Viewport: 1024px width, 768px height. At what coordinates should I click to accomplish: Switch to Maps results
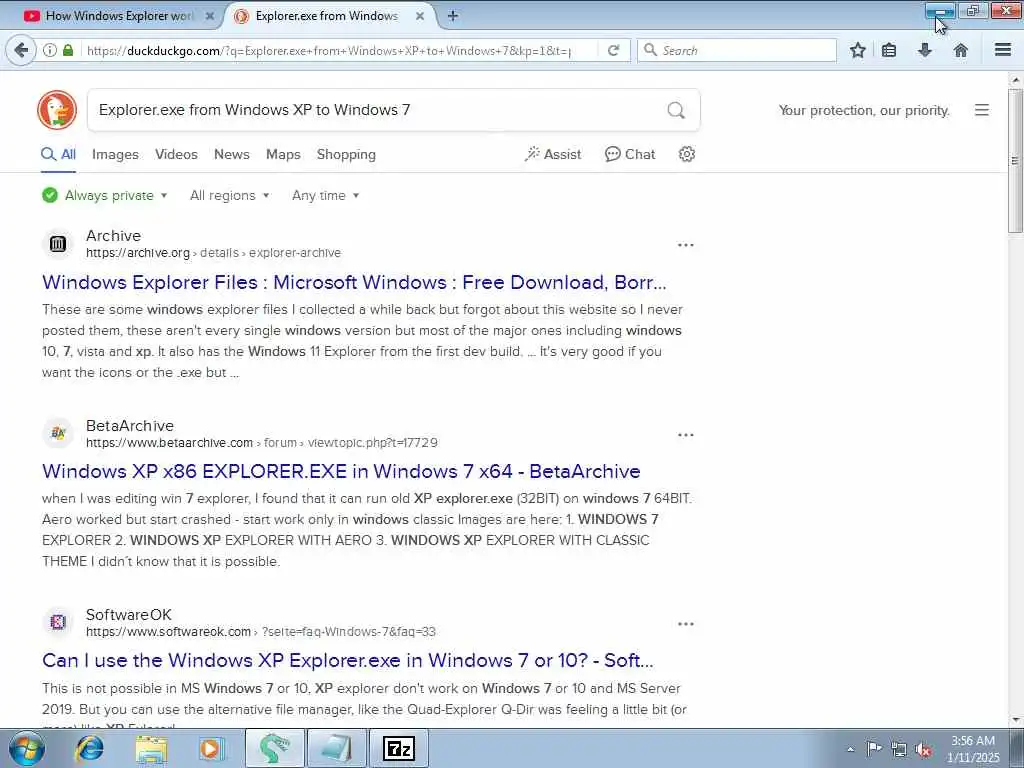(x=283, y=155)
